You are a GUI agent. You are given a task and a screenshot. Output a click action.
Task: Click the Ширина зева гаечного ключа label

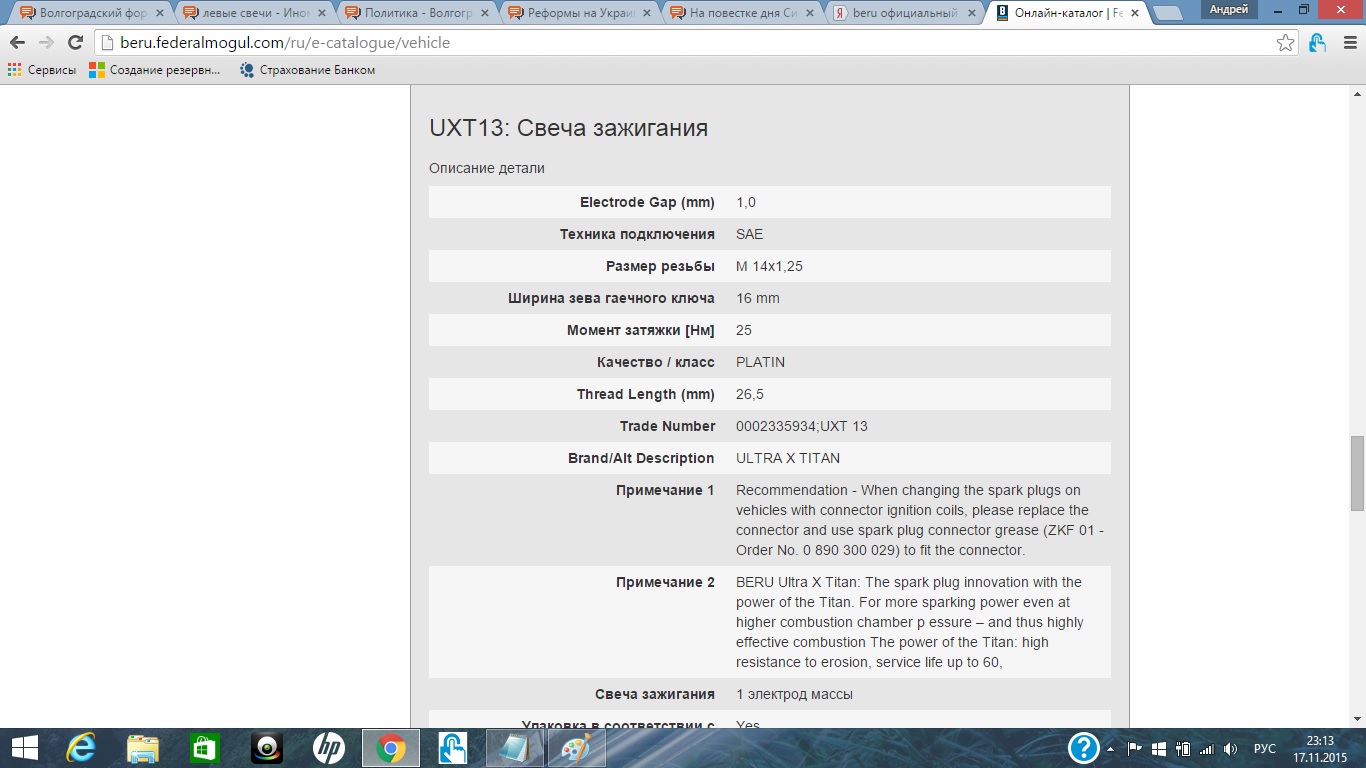click(x=611, y=298)
